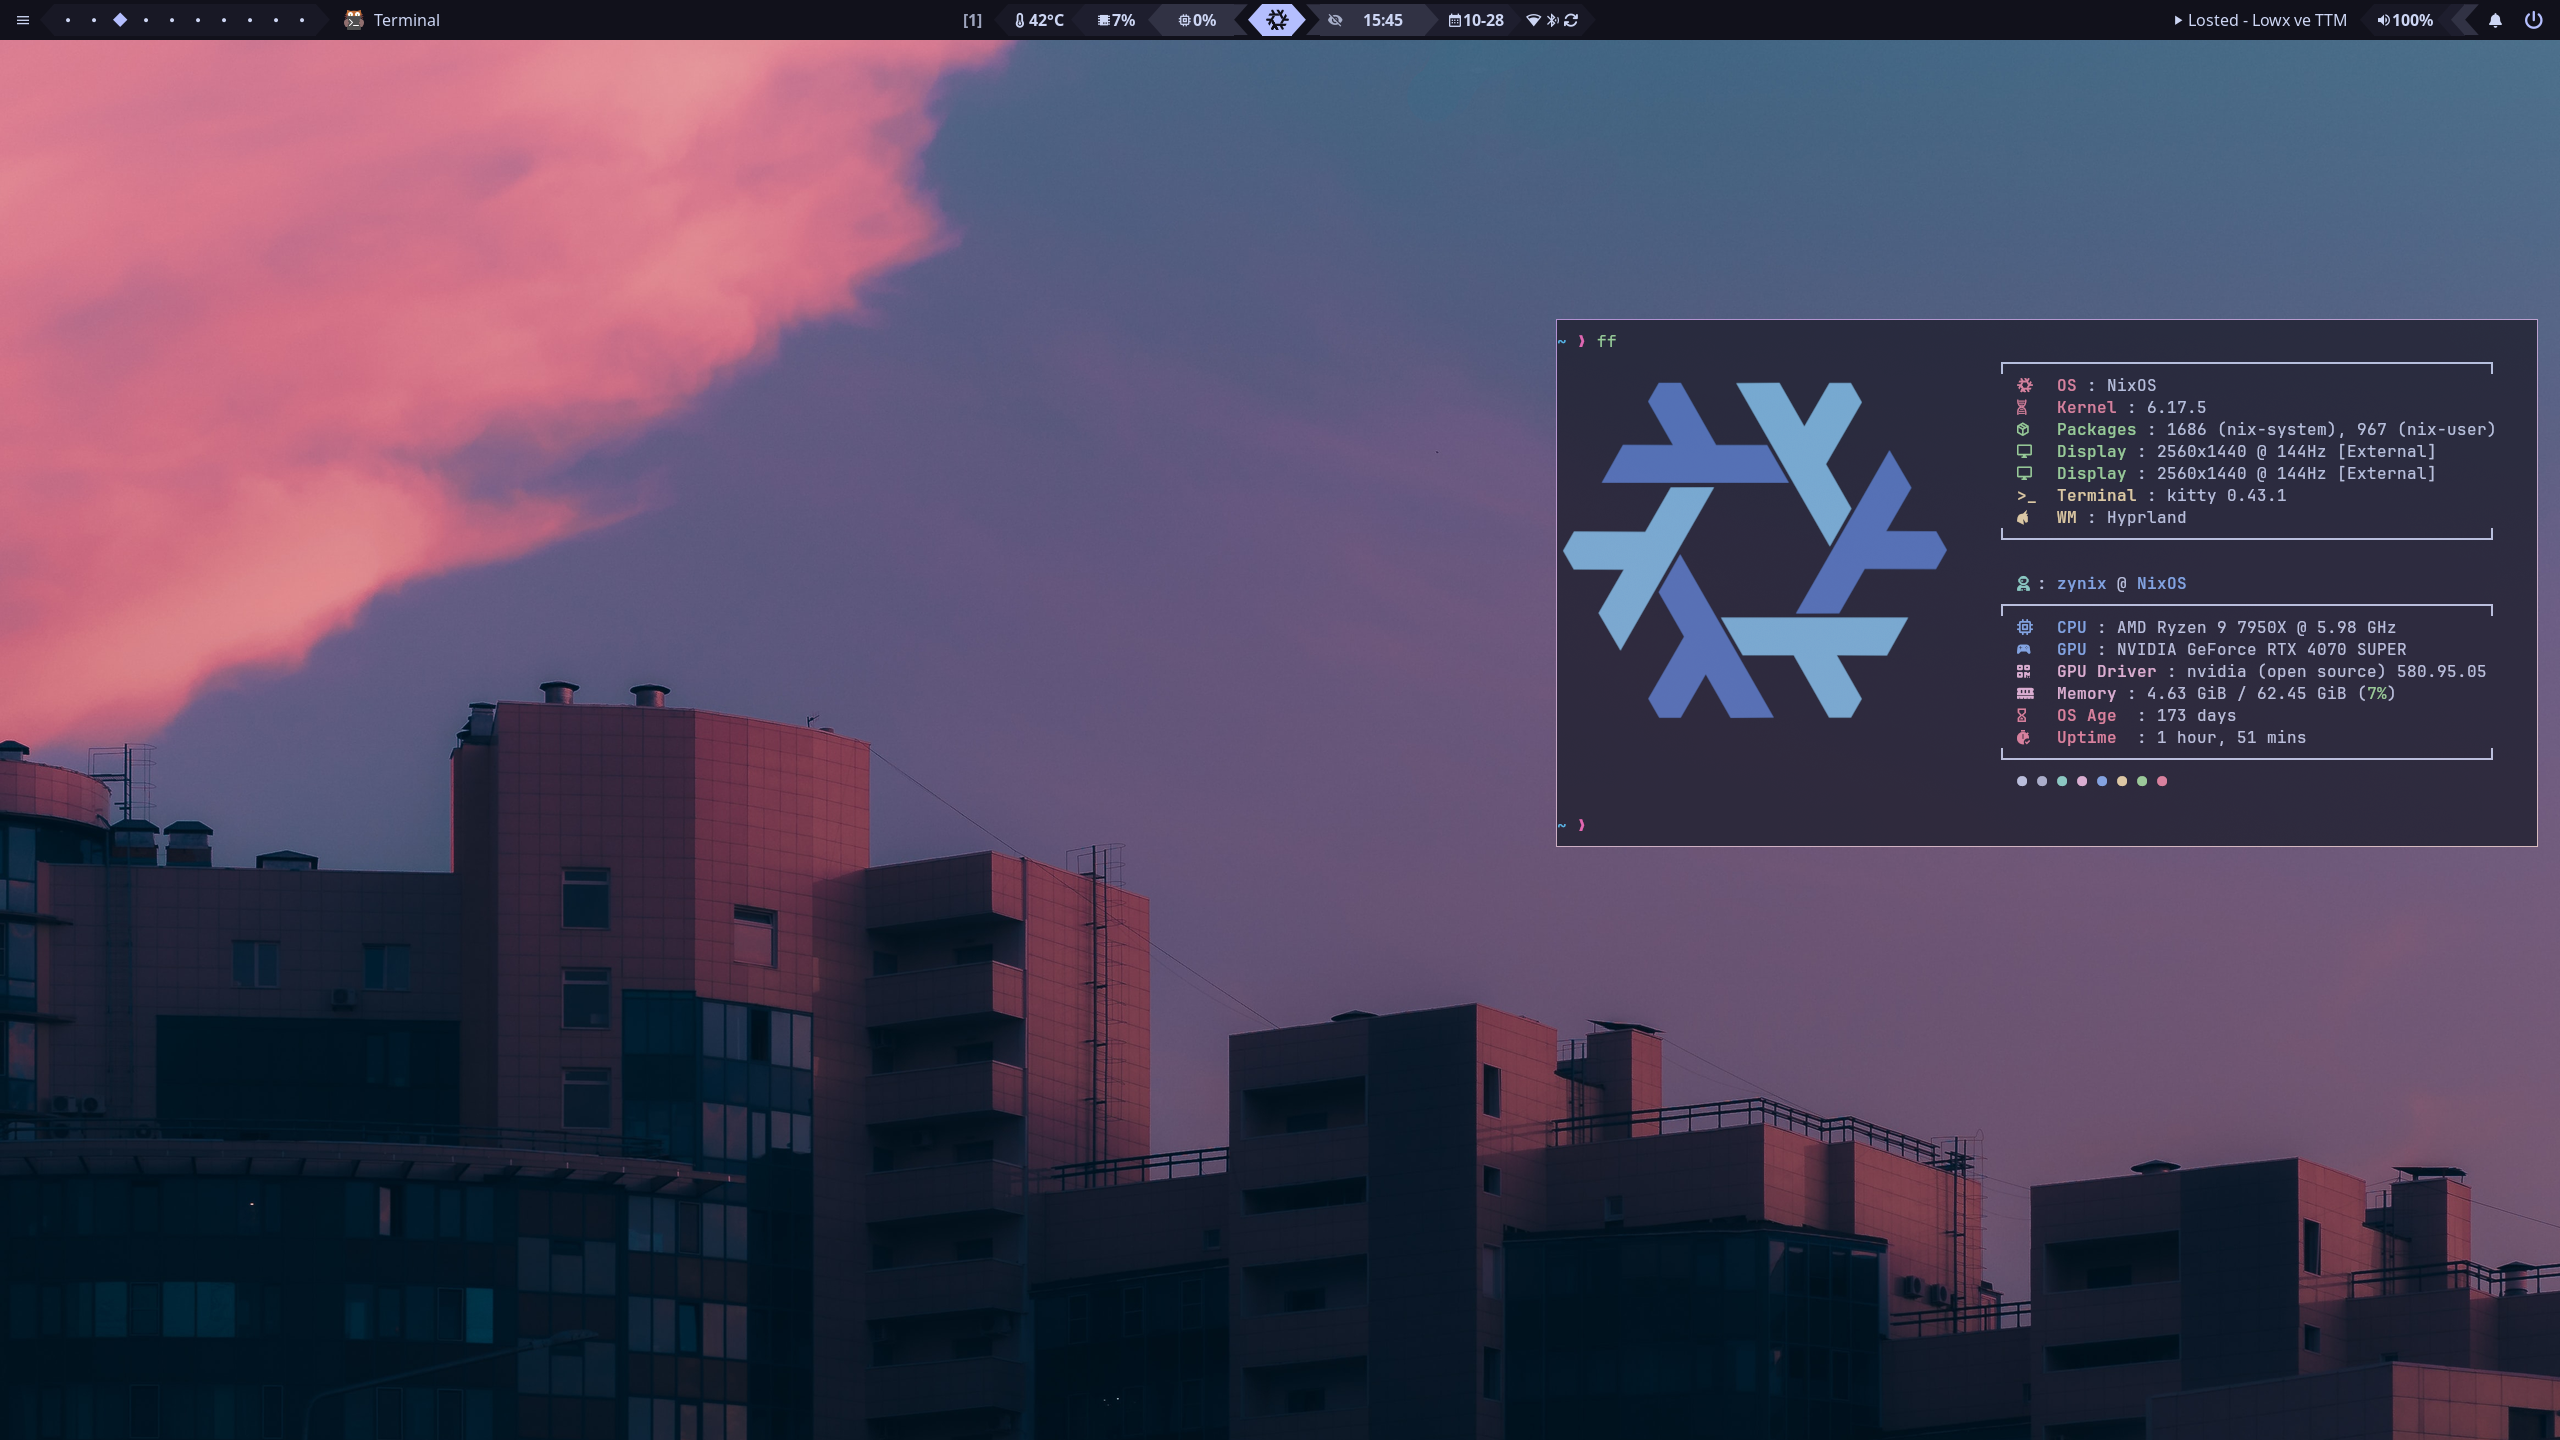The width and height of the screenshot is (2560, 1440).
Task: Open the 42°C temperature module
Action: (x=1039, y=20)
